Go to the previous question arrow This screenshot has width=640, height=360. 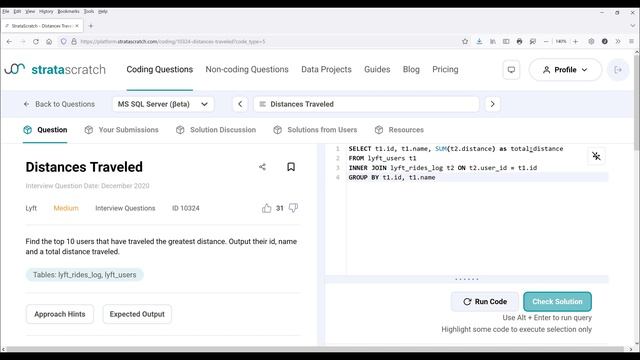(240, 104)
